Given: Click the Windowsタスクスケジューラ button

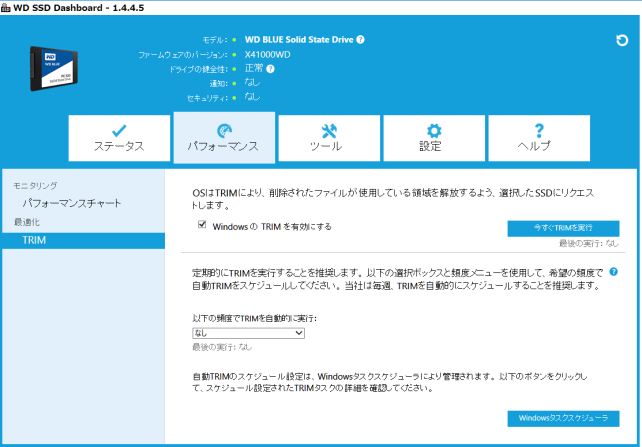Looking at the screenshot, I should 563,418.
